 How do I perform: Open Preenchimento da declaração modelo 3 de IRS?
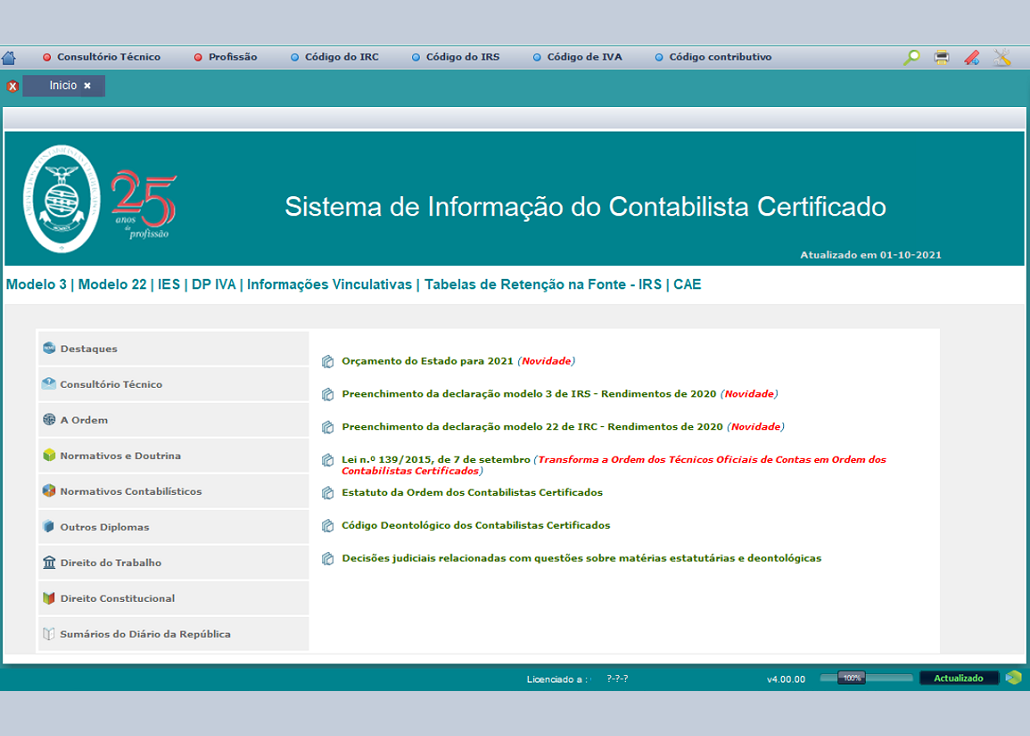(529, 394)
